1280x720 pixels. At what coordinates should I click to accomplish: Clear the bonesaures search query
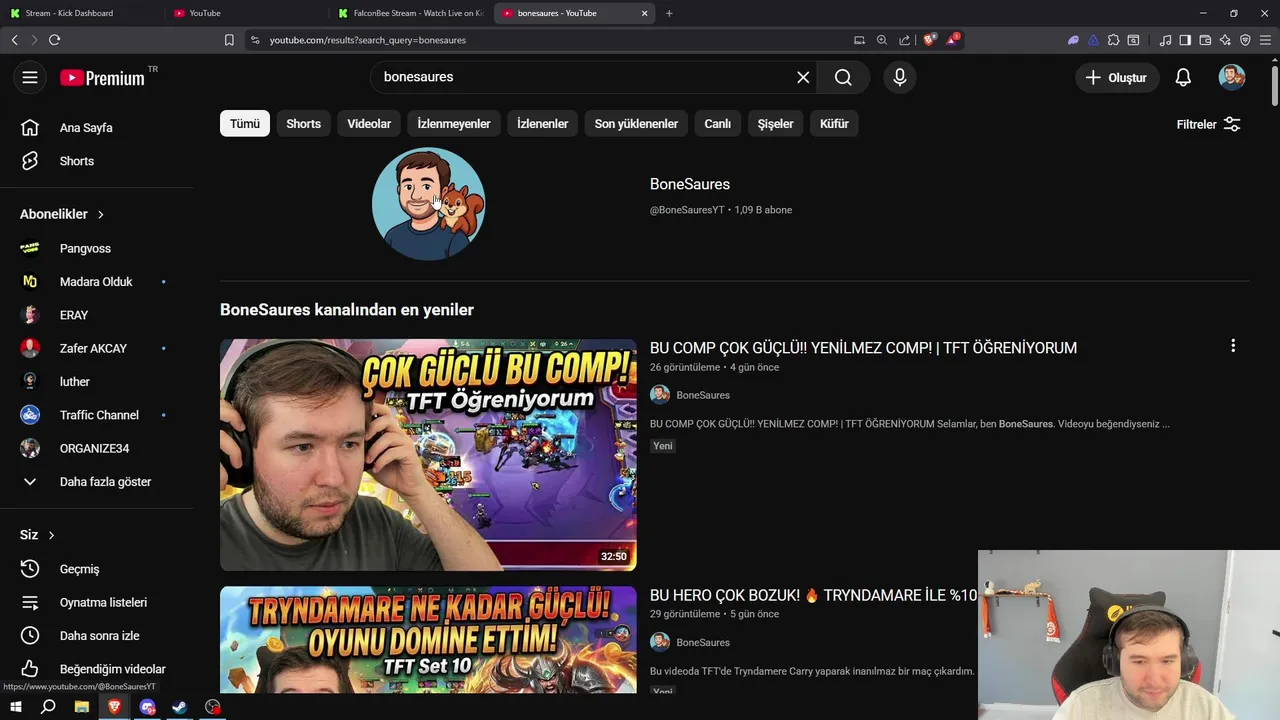pos(803,77)
